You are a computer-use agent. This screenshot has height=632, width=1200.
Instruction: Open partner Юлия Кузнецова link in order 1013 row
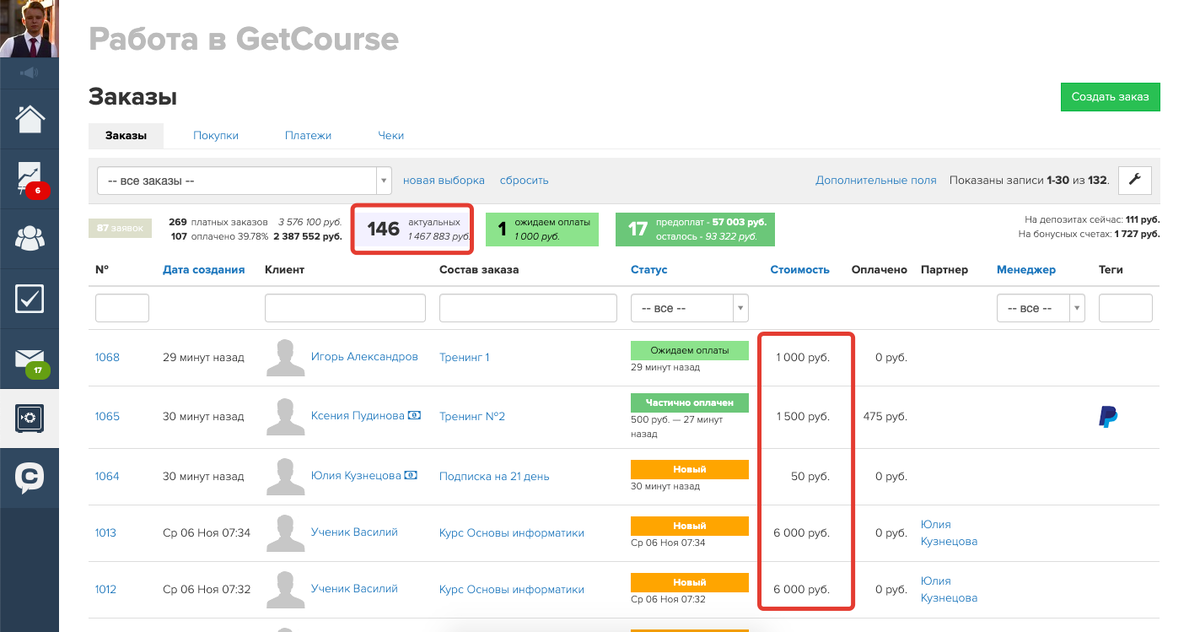coord(949,533)
